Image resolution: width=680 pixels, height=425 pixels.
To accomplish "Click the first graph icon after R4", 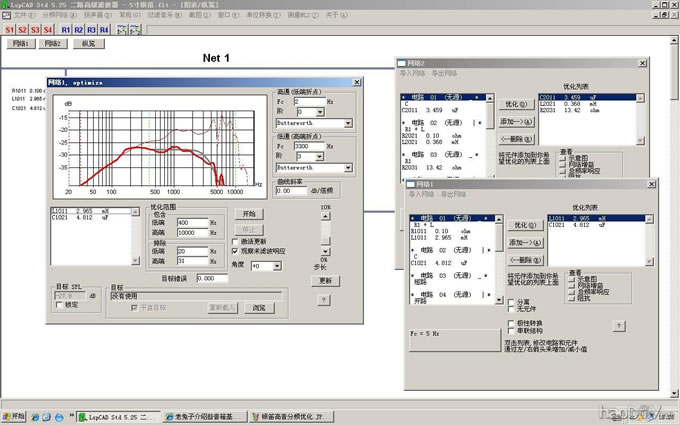I will click(x=123, y=30).
